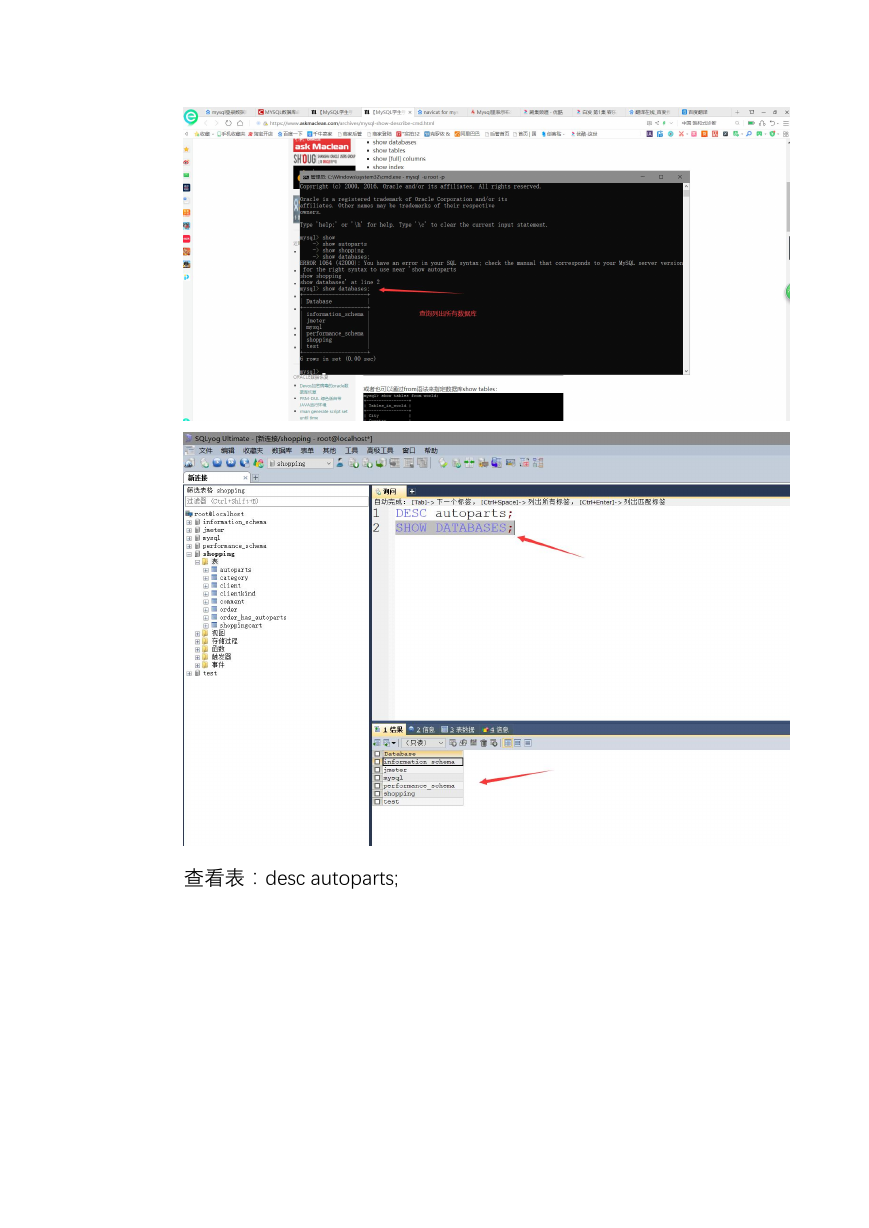Click the filter tables input field

(277, 500)
